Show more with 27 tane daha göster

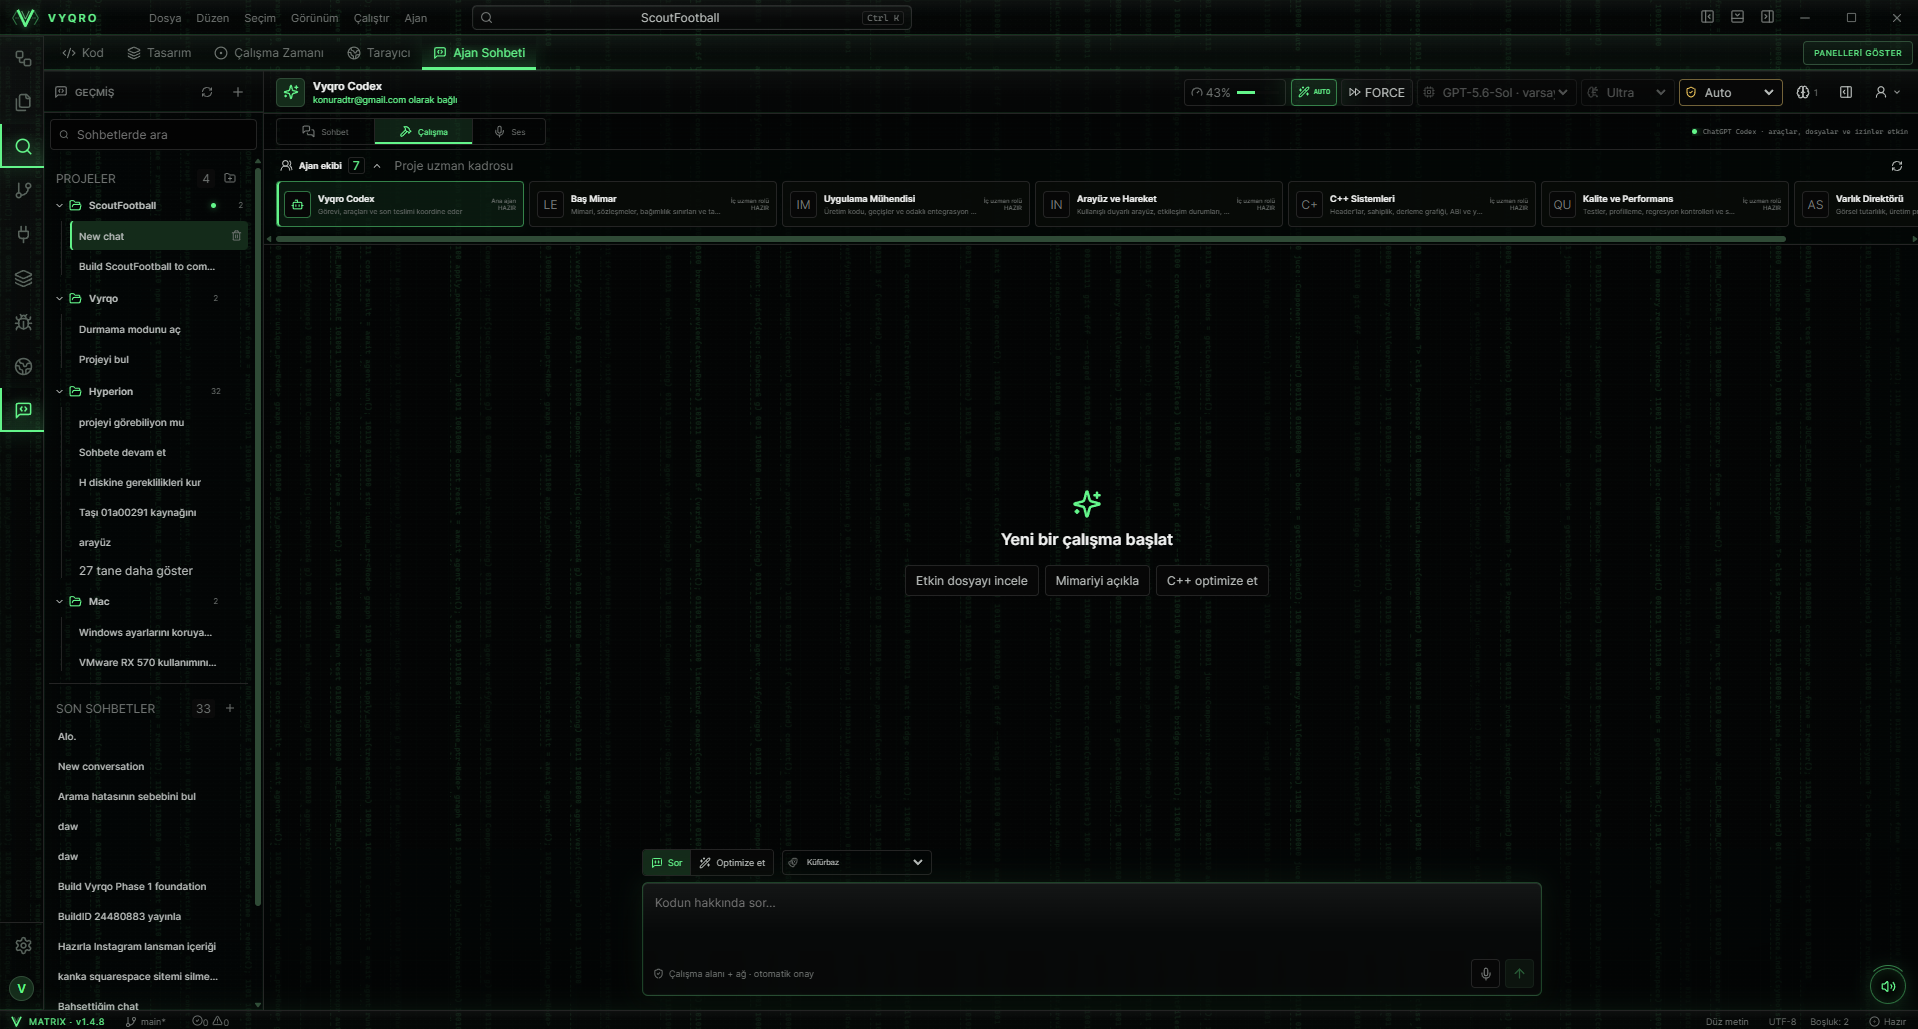(x=136, y=571)
